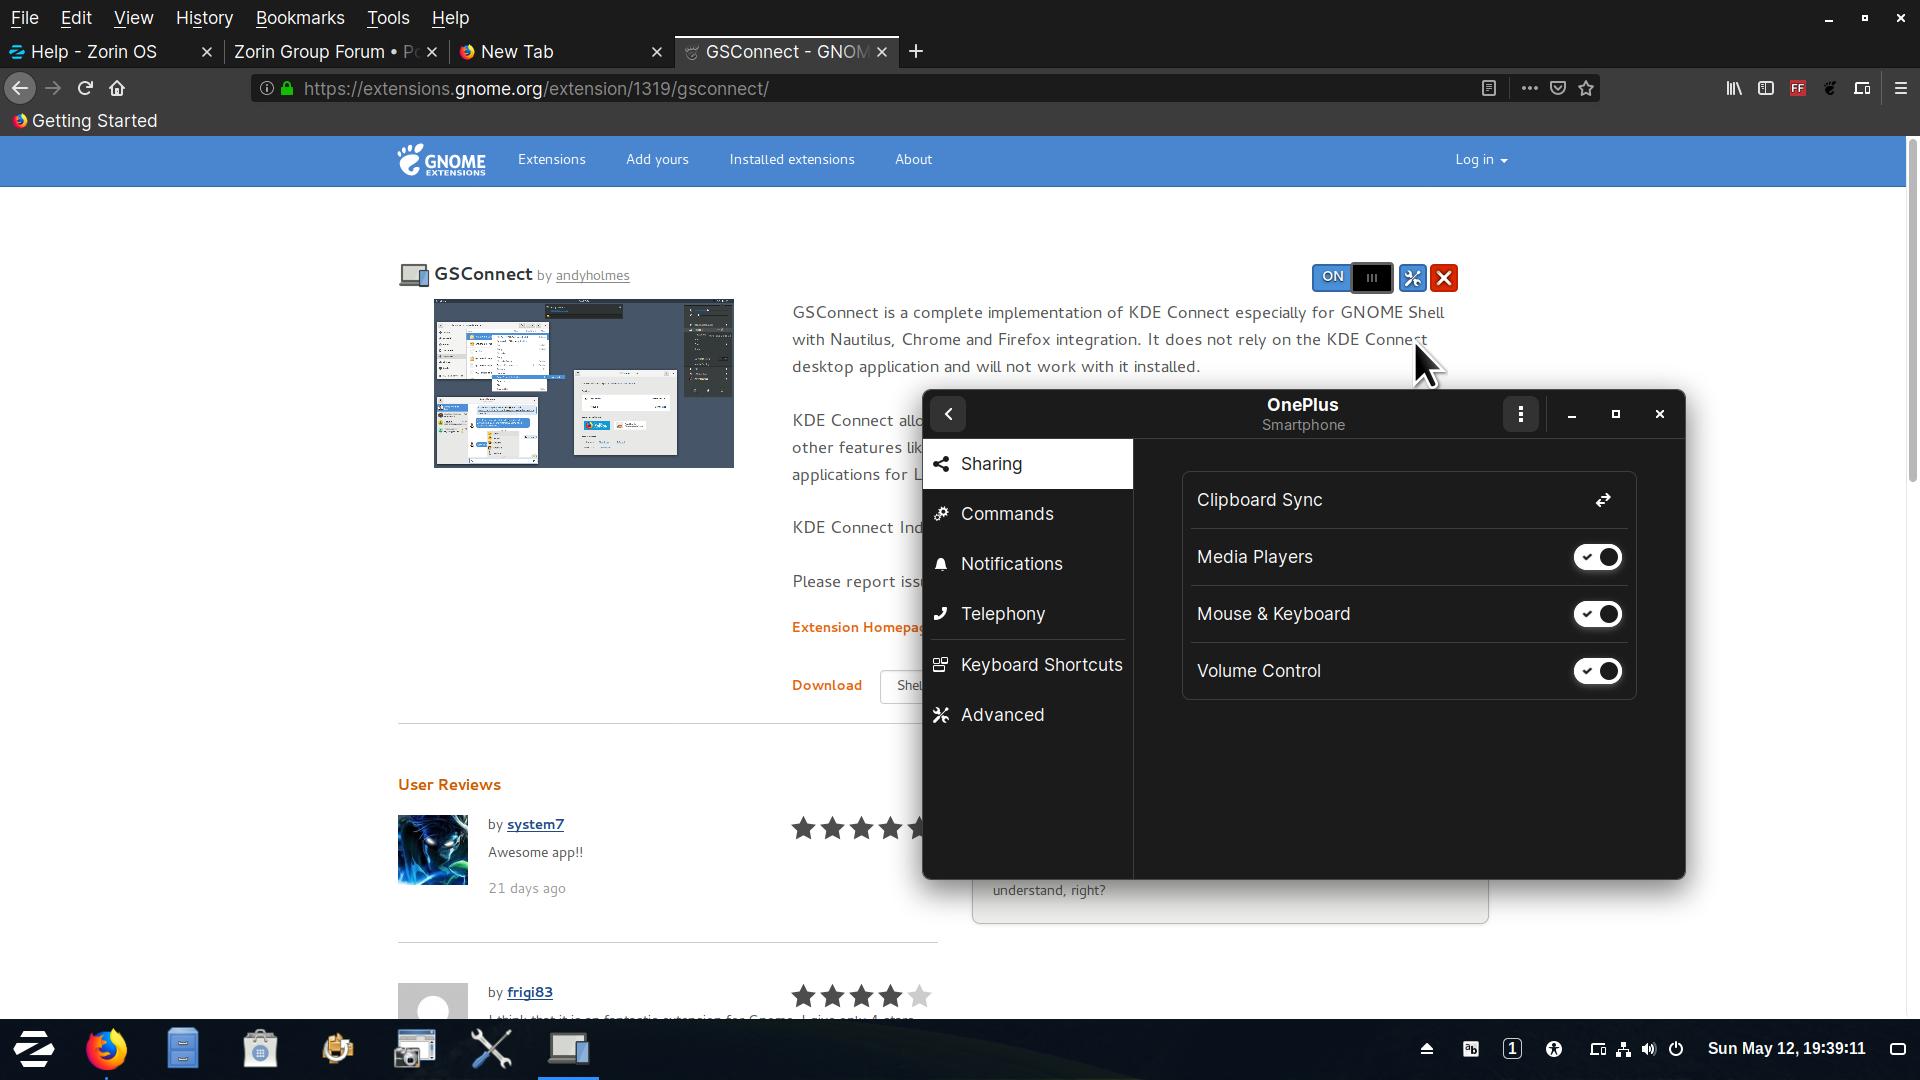The image size is (1920, 1080).
Task: Open the Notifications settings section
Action: click(1011, 563)
